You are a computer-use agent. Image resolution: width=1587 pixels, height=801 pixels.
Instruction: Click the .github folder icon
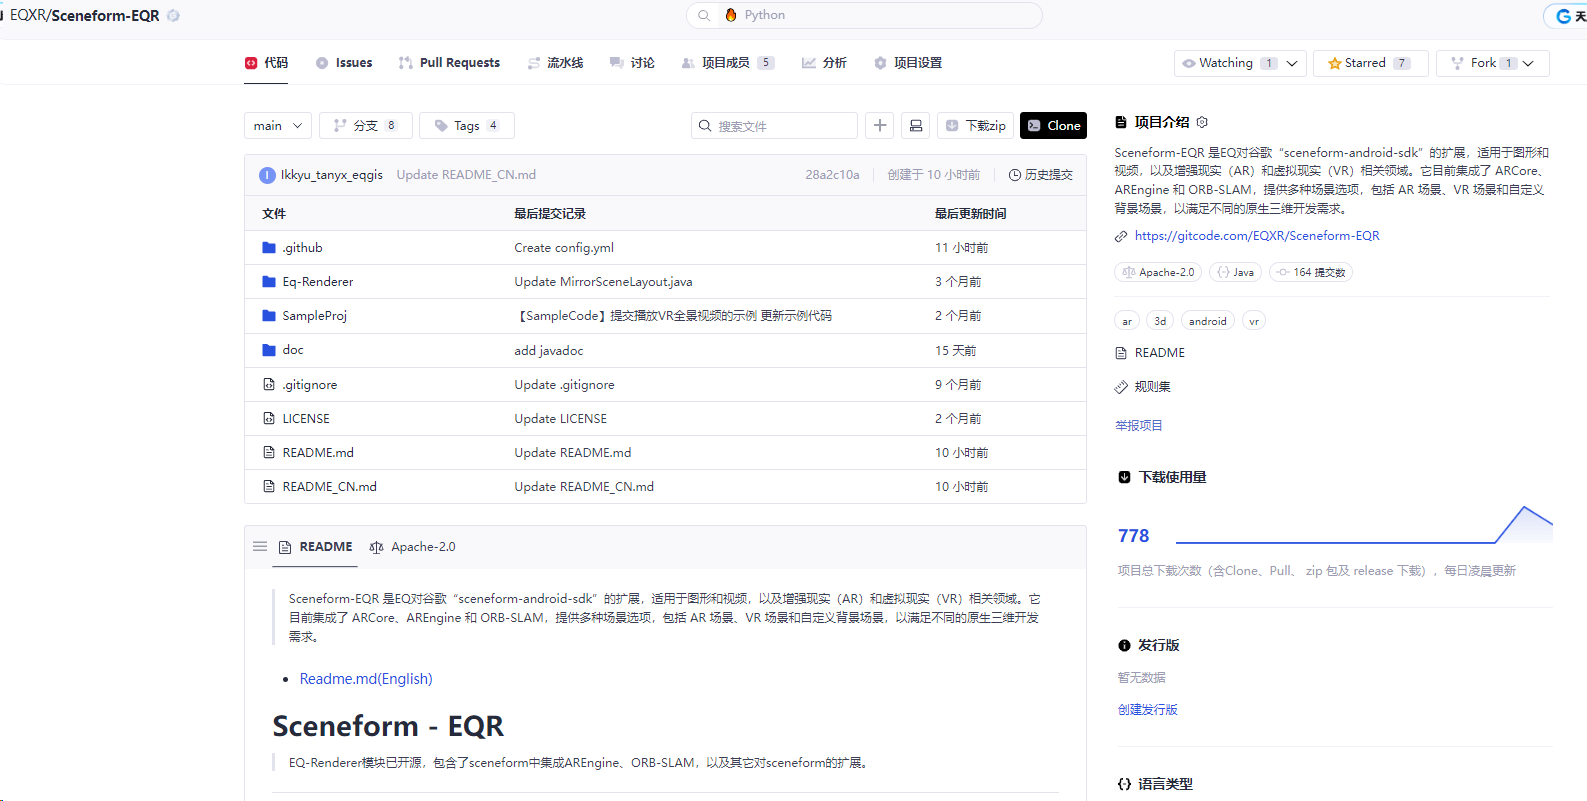(268, 247)
